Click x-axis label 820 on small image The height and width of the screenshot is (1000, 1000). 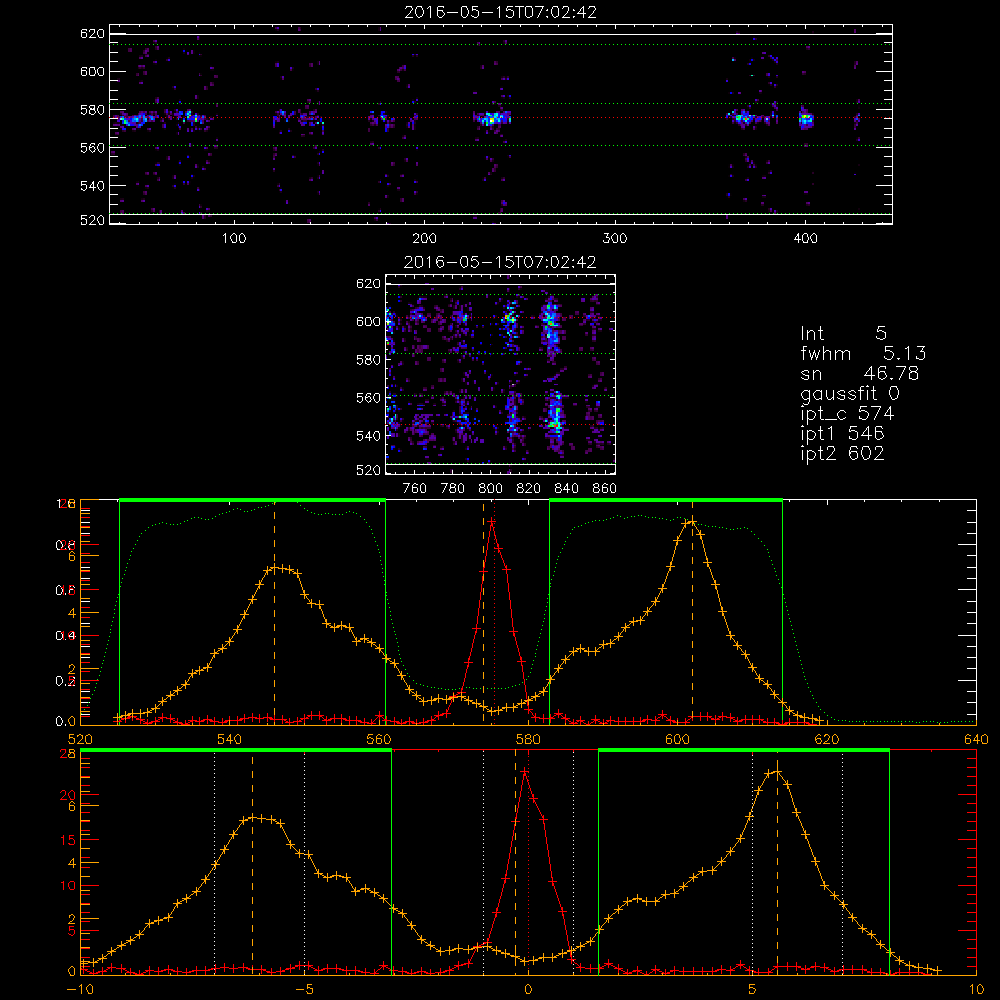coord(529,489)
